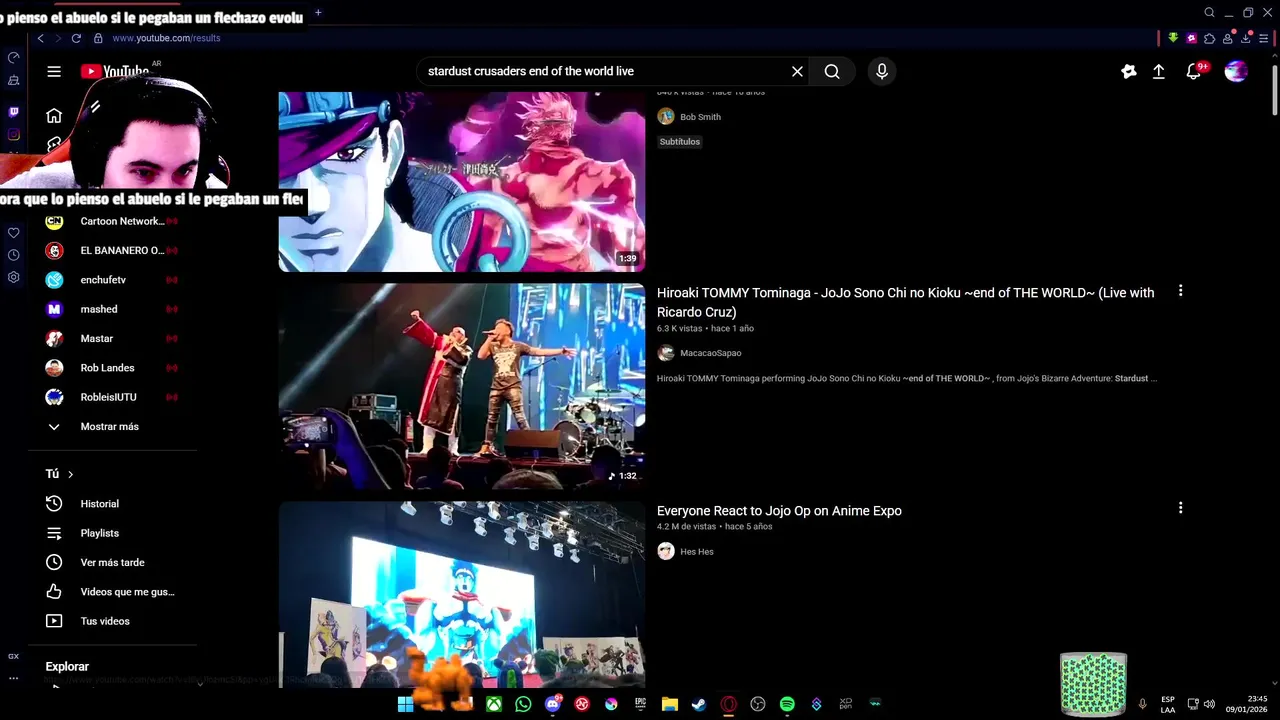
Task: Open Twitch in Opera GX sidebar
Action: tap(13, 112)
